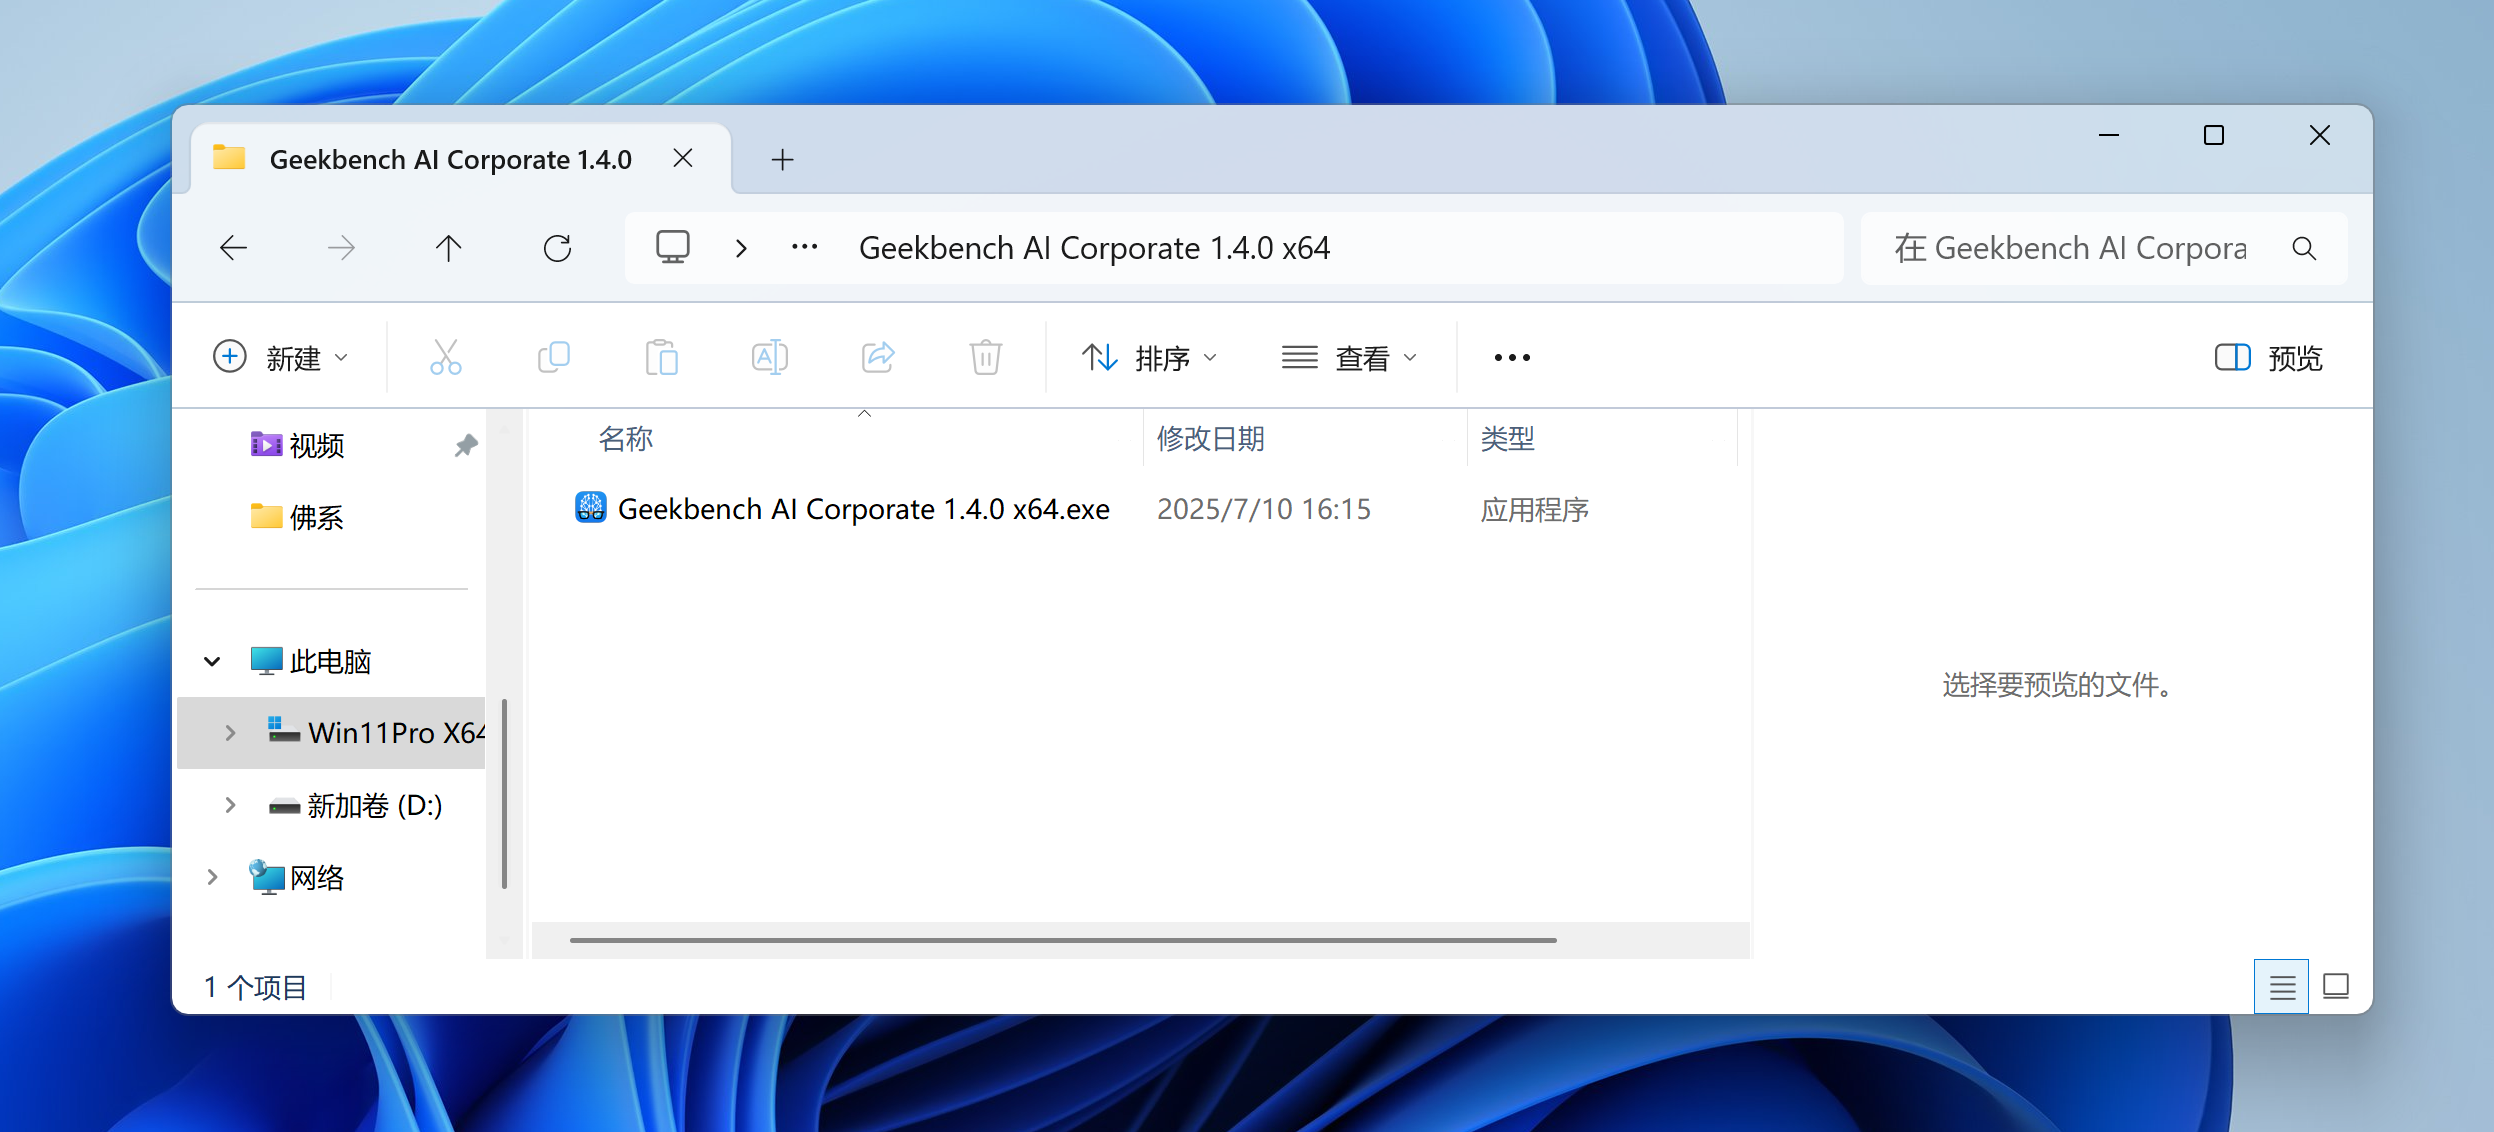Refresh the current folder

557,248
